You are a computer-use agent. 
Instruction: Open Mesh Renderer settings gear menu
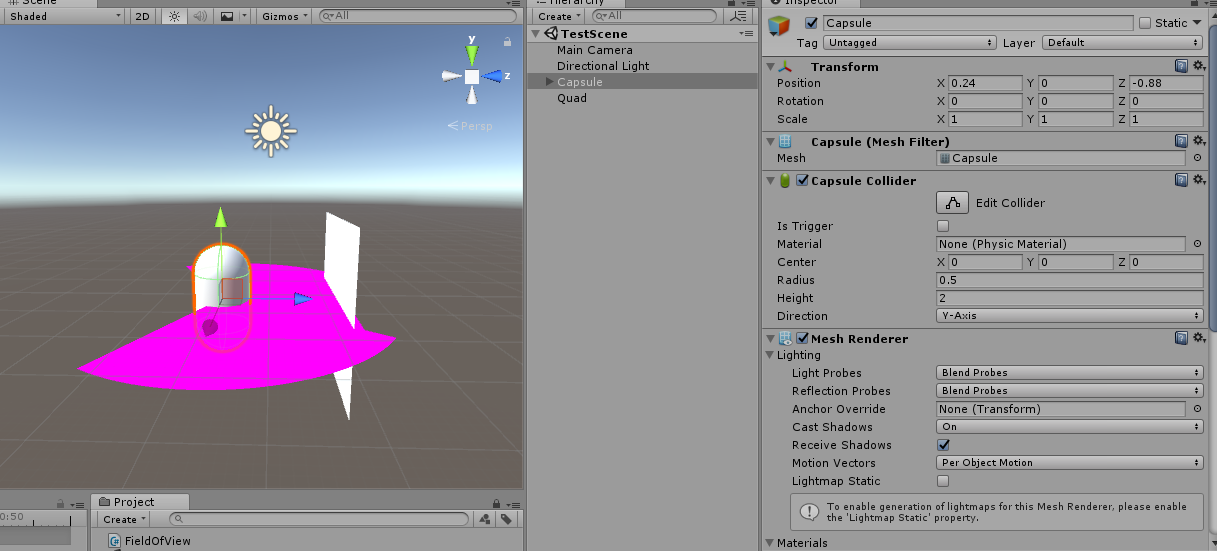coord(1197,339)
